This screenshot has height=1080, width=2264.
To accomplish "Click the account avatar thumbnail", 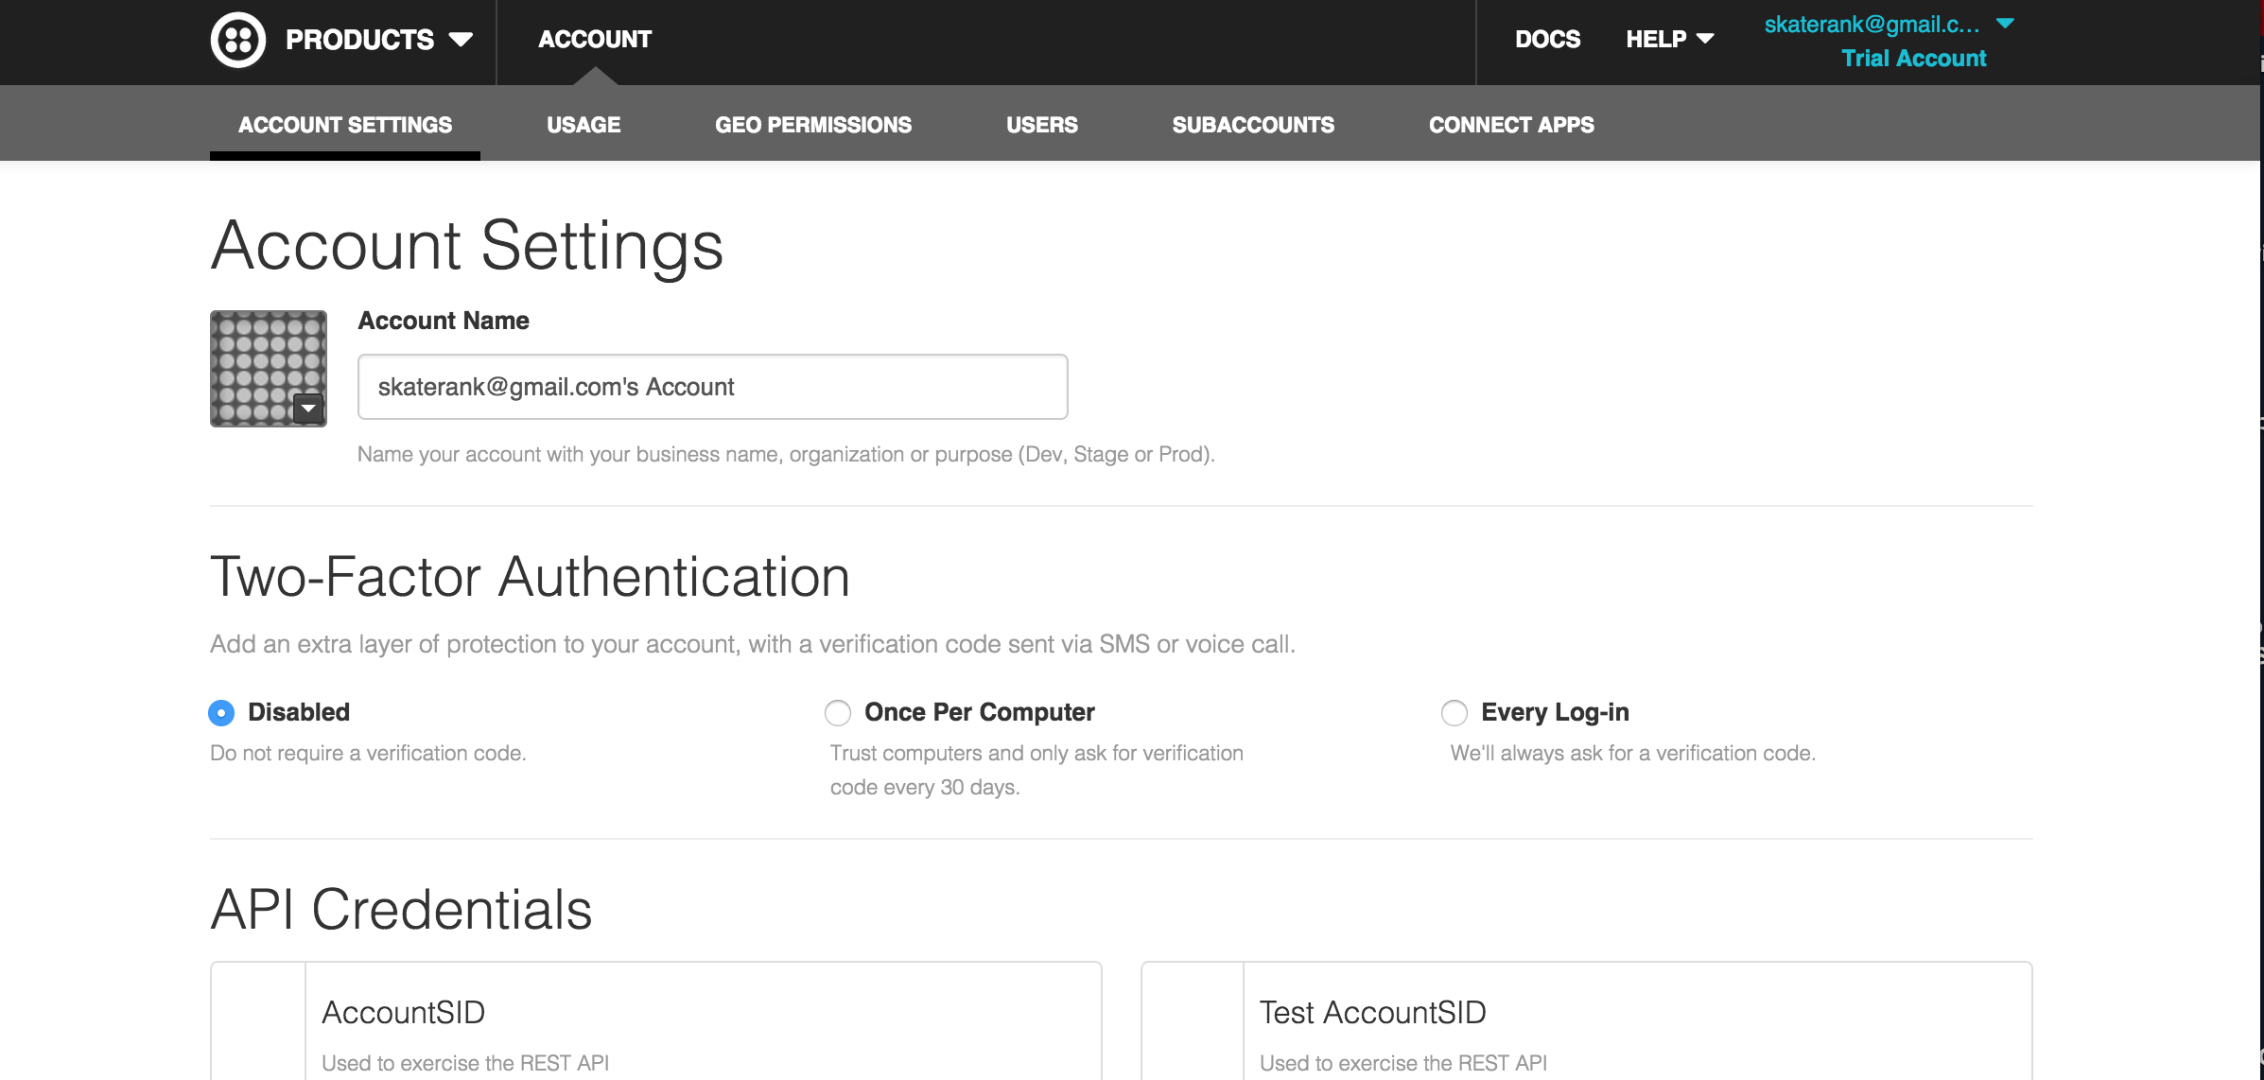I will [x=262, y=362].
